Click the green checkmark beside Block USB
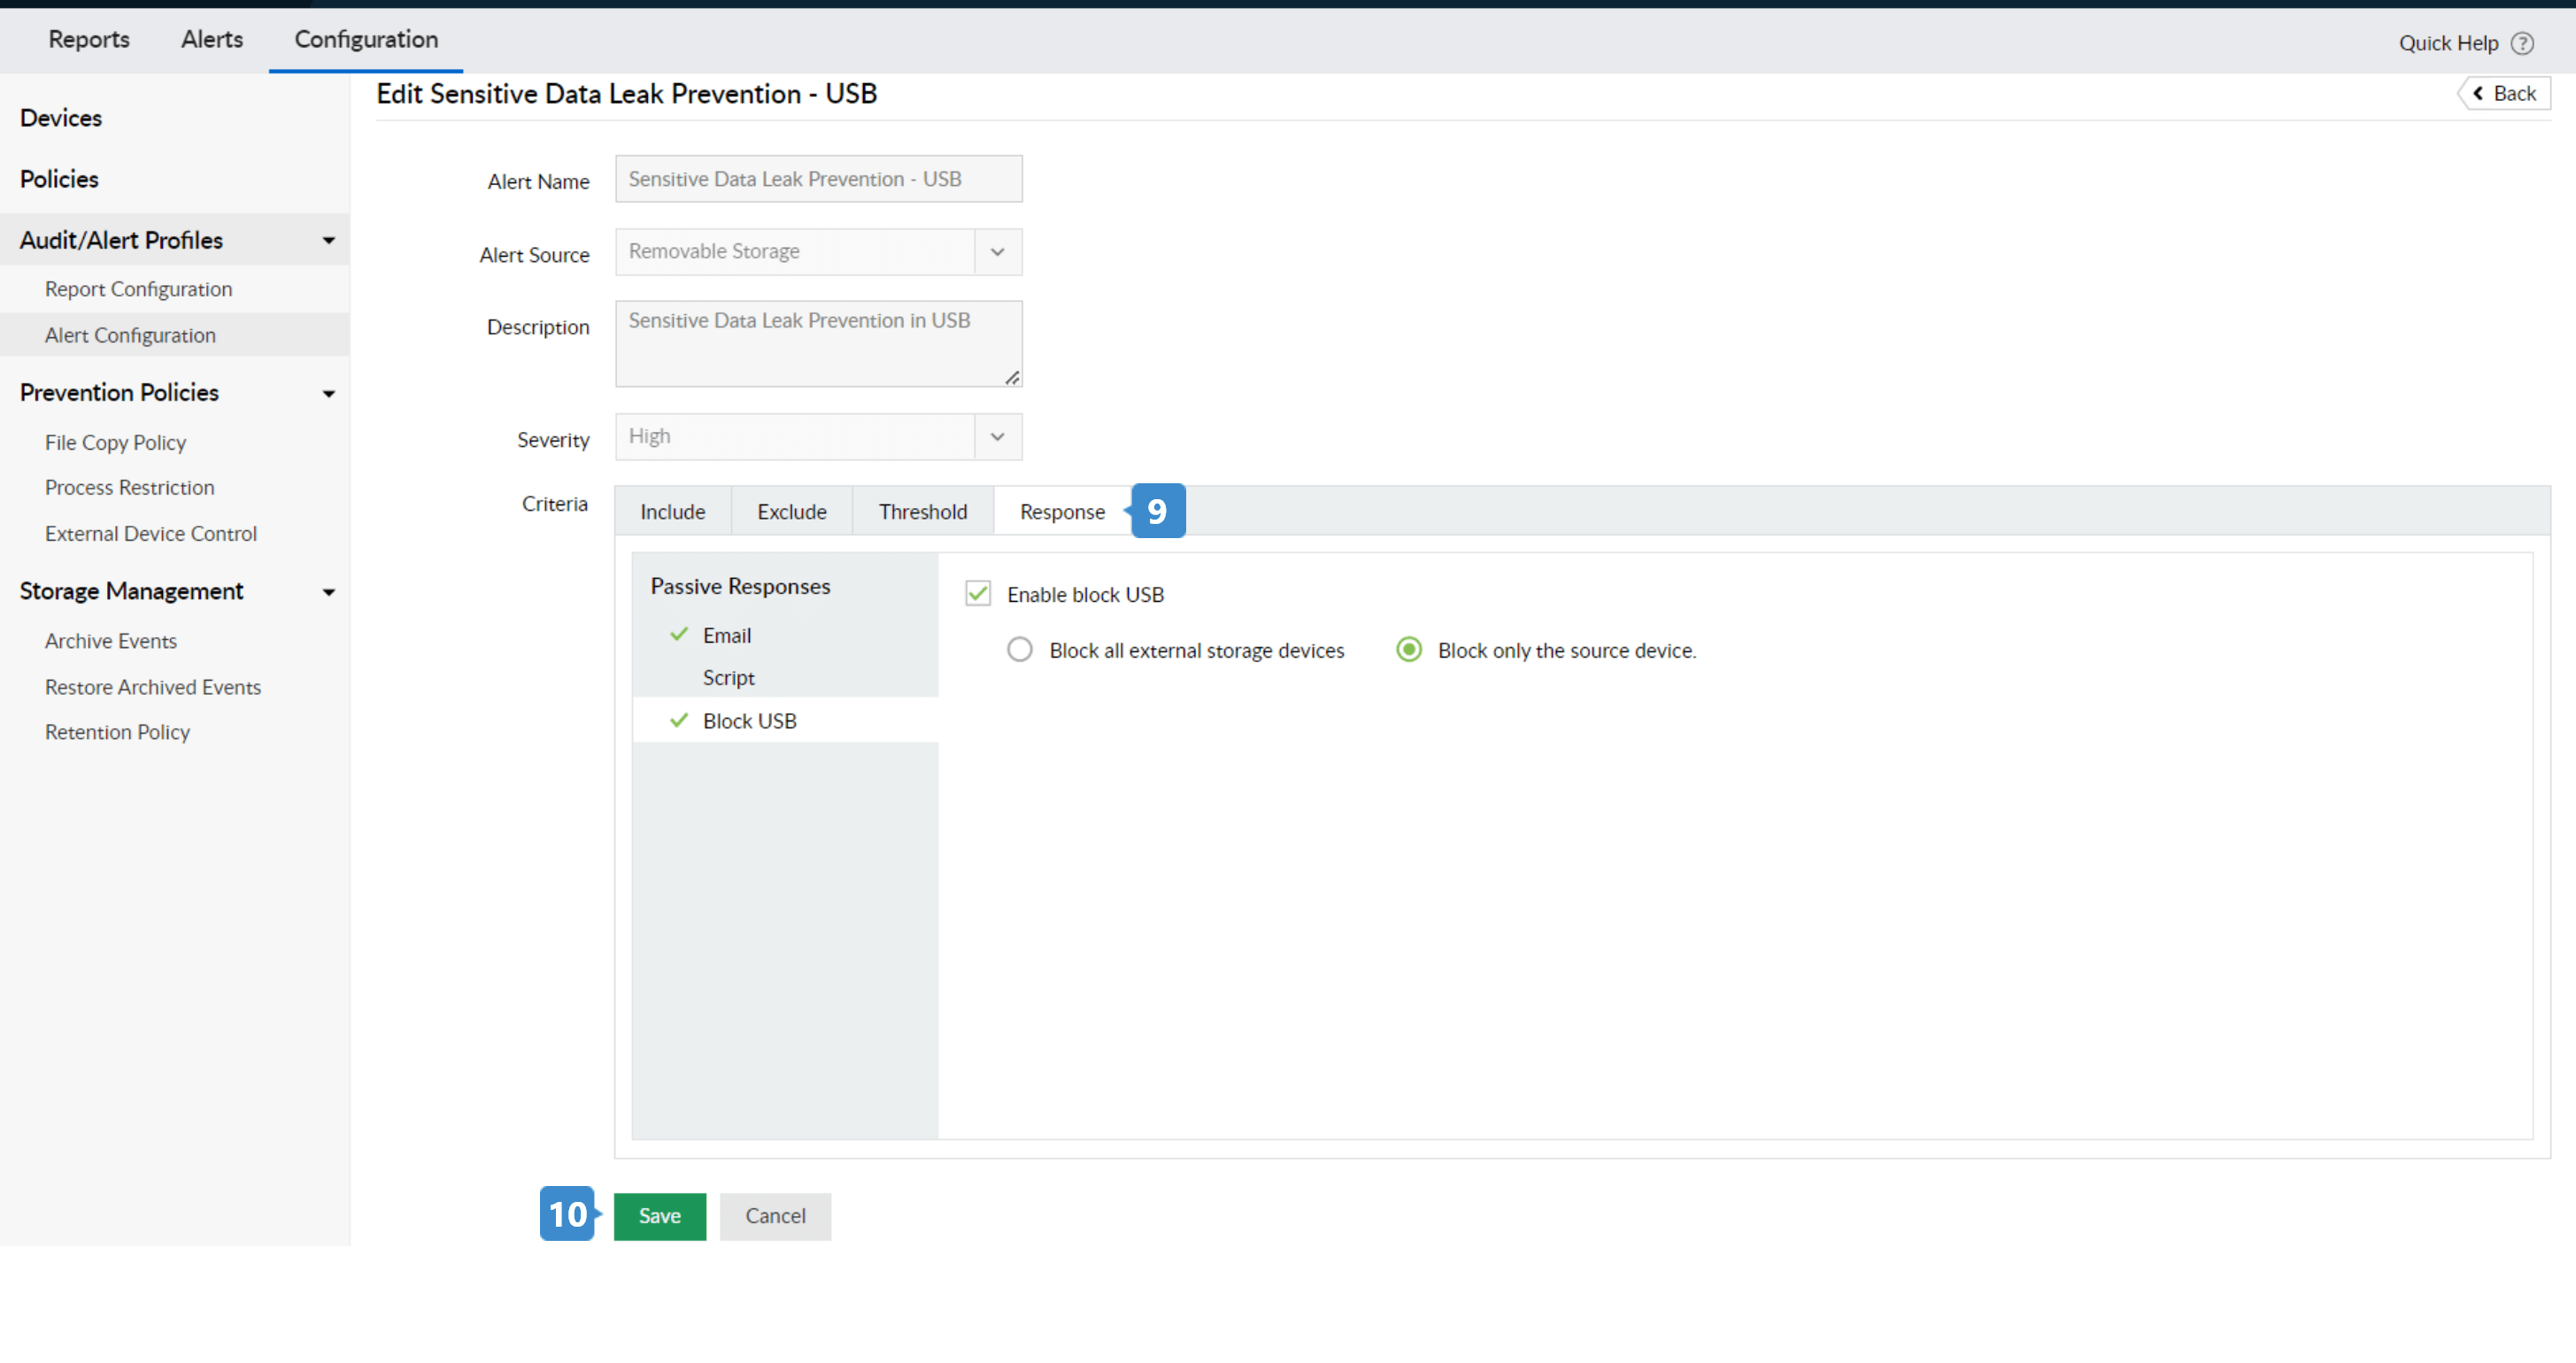Image resolution: width=2576 pixels, height=1363 pixels. (679, 720)
